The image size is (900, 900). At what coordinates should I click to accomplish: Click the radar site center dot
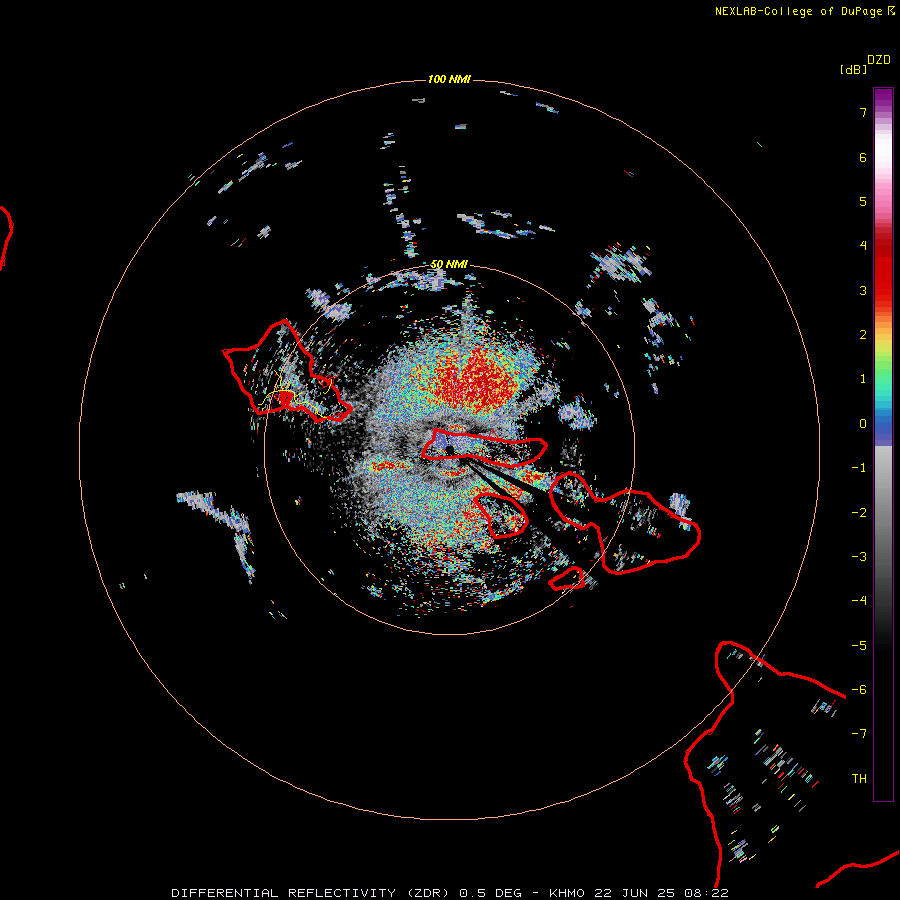tap(449, 449)
